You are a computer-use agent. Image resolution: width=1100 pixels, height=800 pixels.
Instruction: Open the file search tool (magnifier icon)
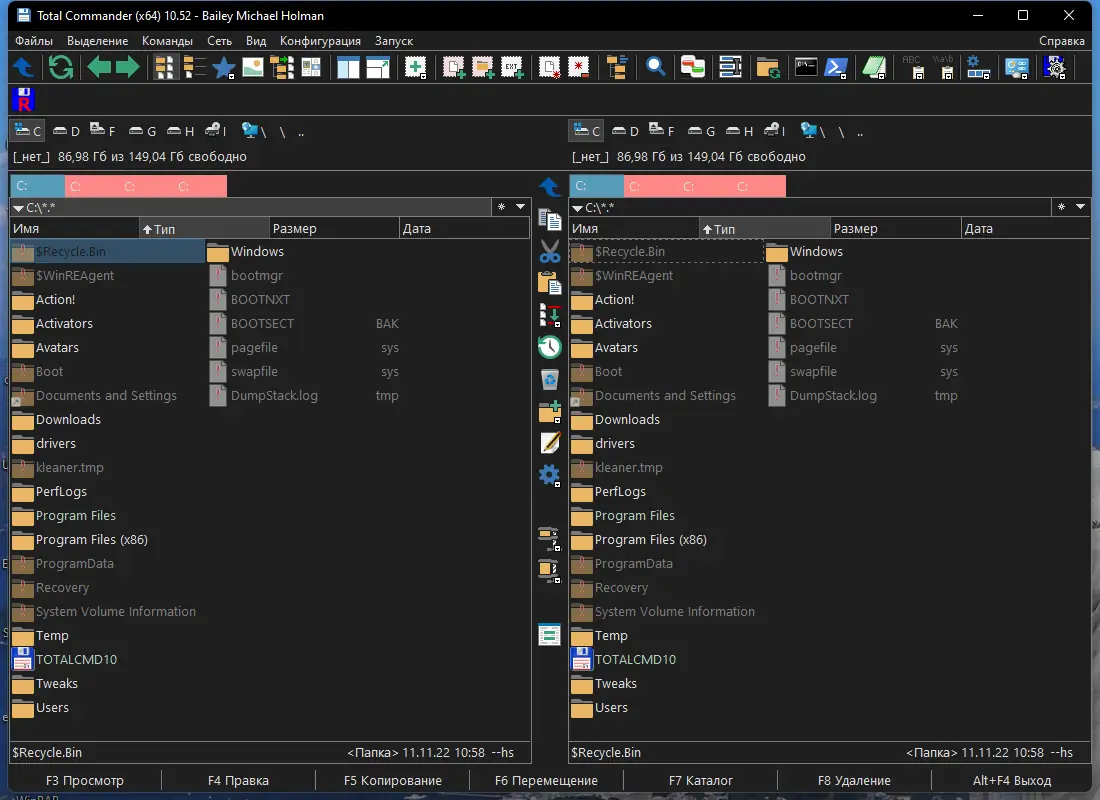pyautogui.click(x=656, y=67)
